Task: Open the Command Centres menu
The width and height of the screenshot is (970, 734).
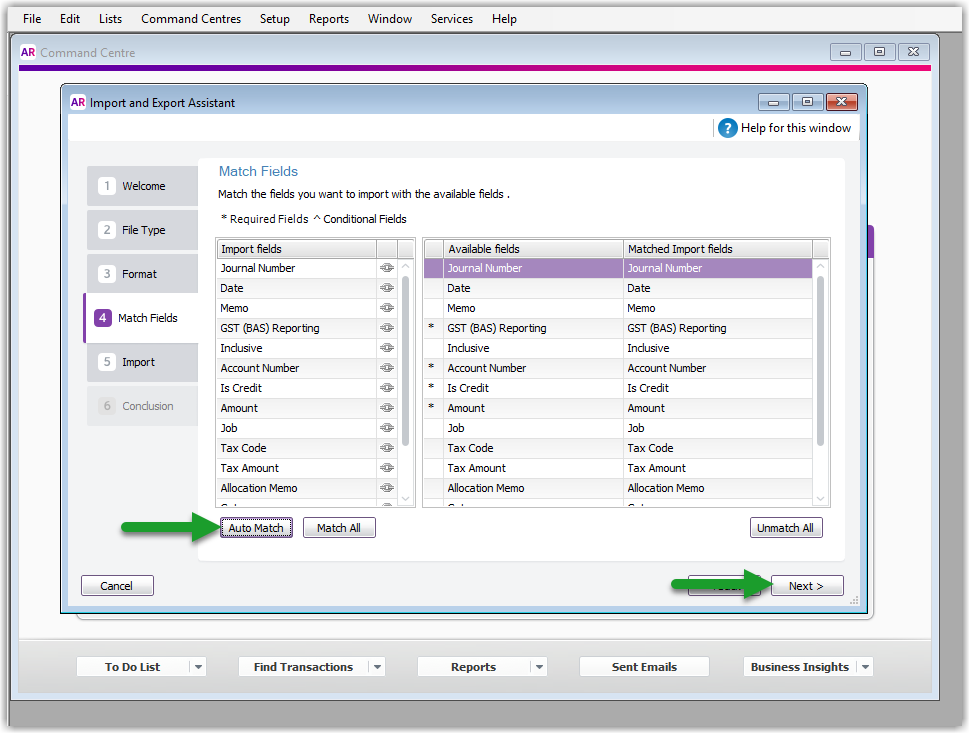Action: coord(191,19)
